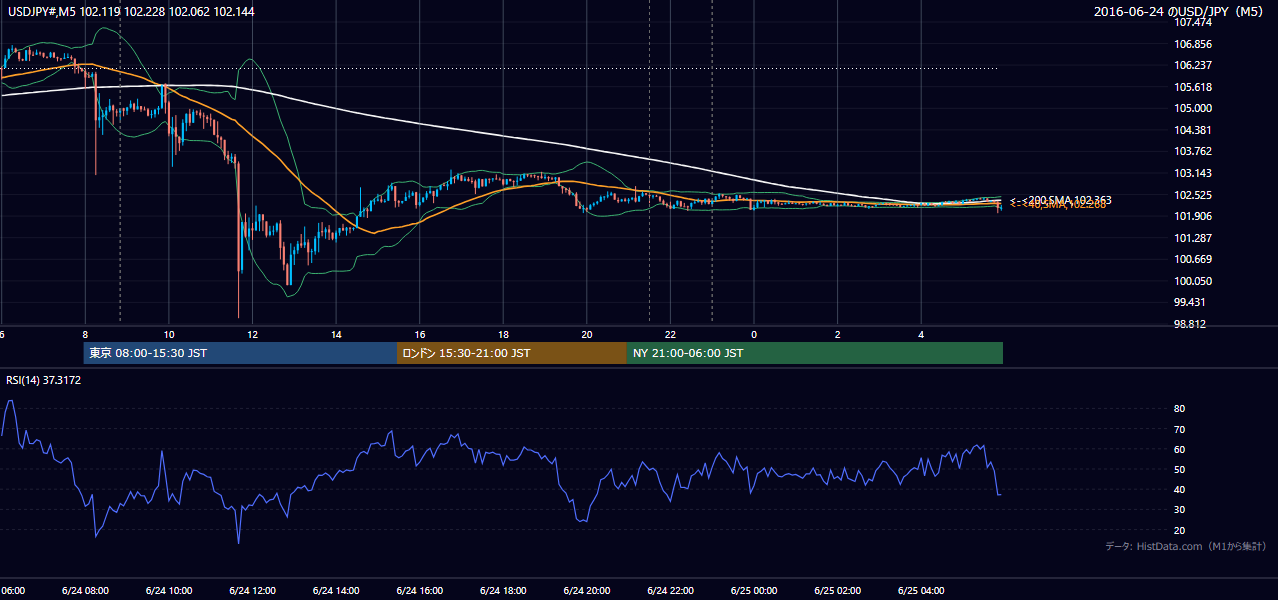Click the RSI 60 level label
1278x600 pixels.
point(1179,449)
